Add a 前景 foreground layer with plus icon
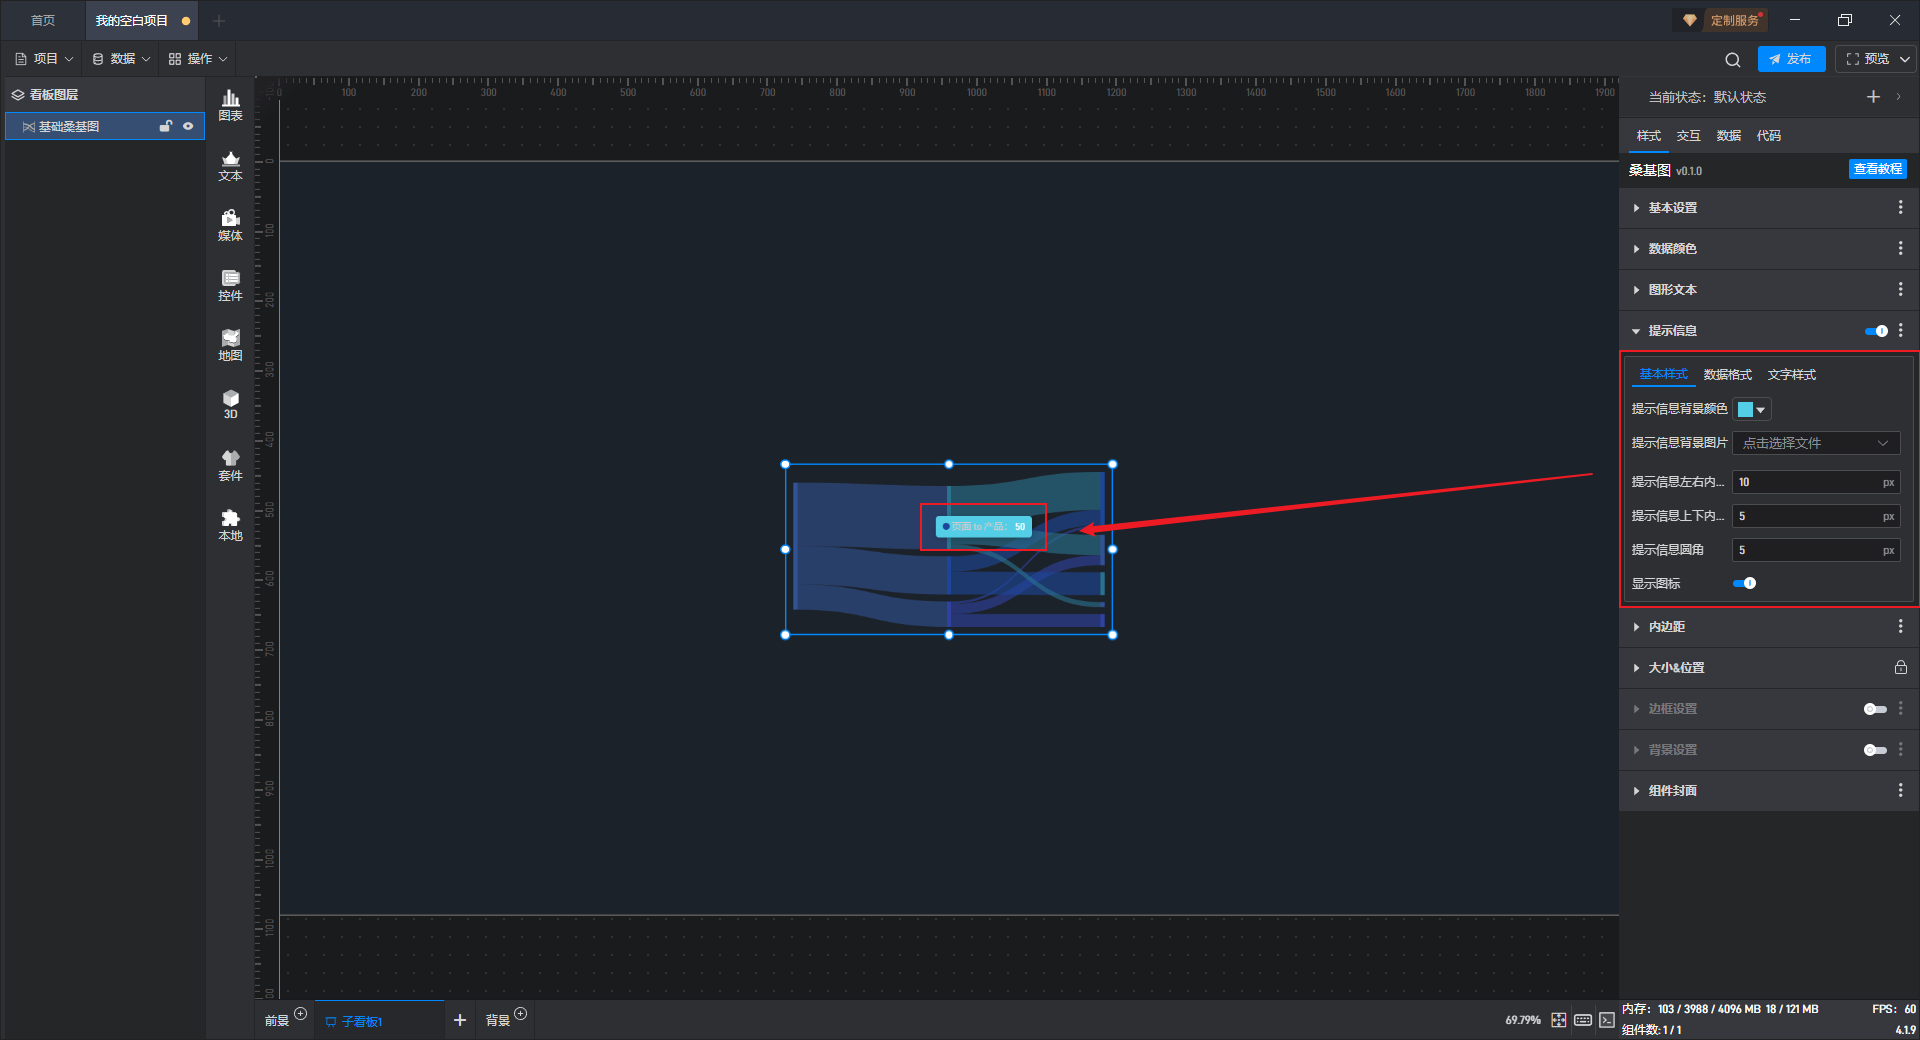1920x1040 pixels. click(x=300, y=1013)
